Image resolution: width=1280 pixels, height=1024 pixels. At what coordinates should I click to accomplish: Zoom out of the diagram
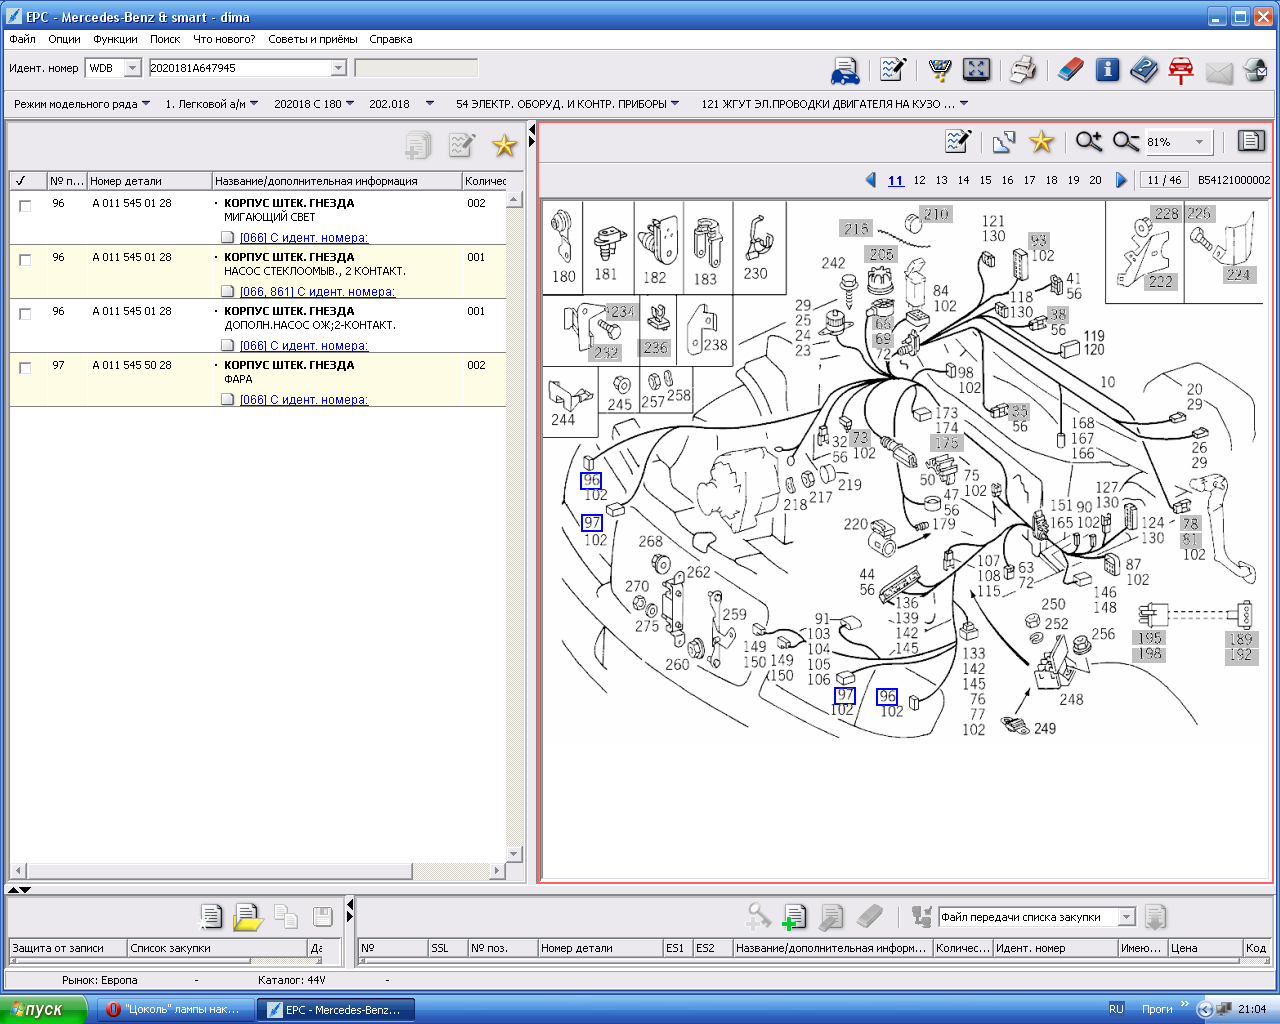pos(1126,141)
